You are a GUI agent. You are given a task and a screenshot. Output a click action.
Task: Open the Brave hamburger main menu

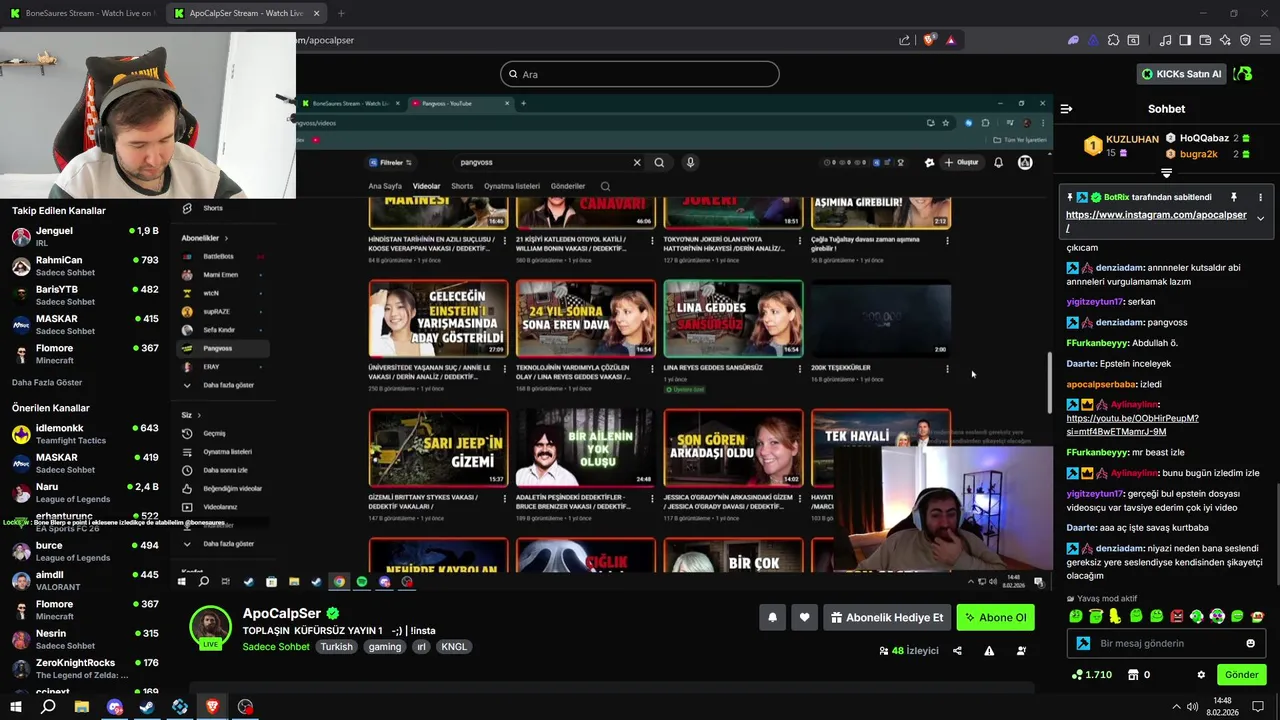coord(1265,40)
